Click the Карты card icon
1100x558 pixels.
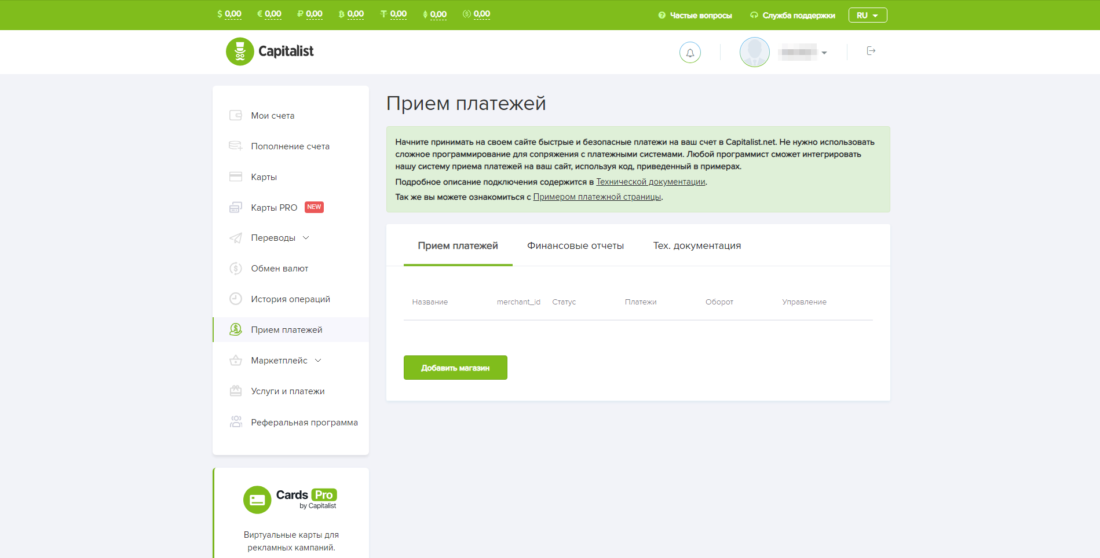[x=235, y=177]
